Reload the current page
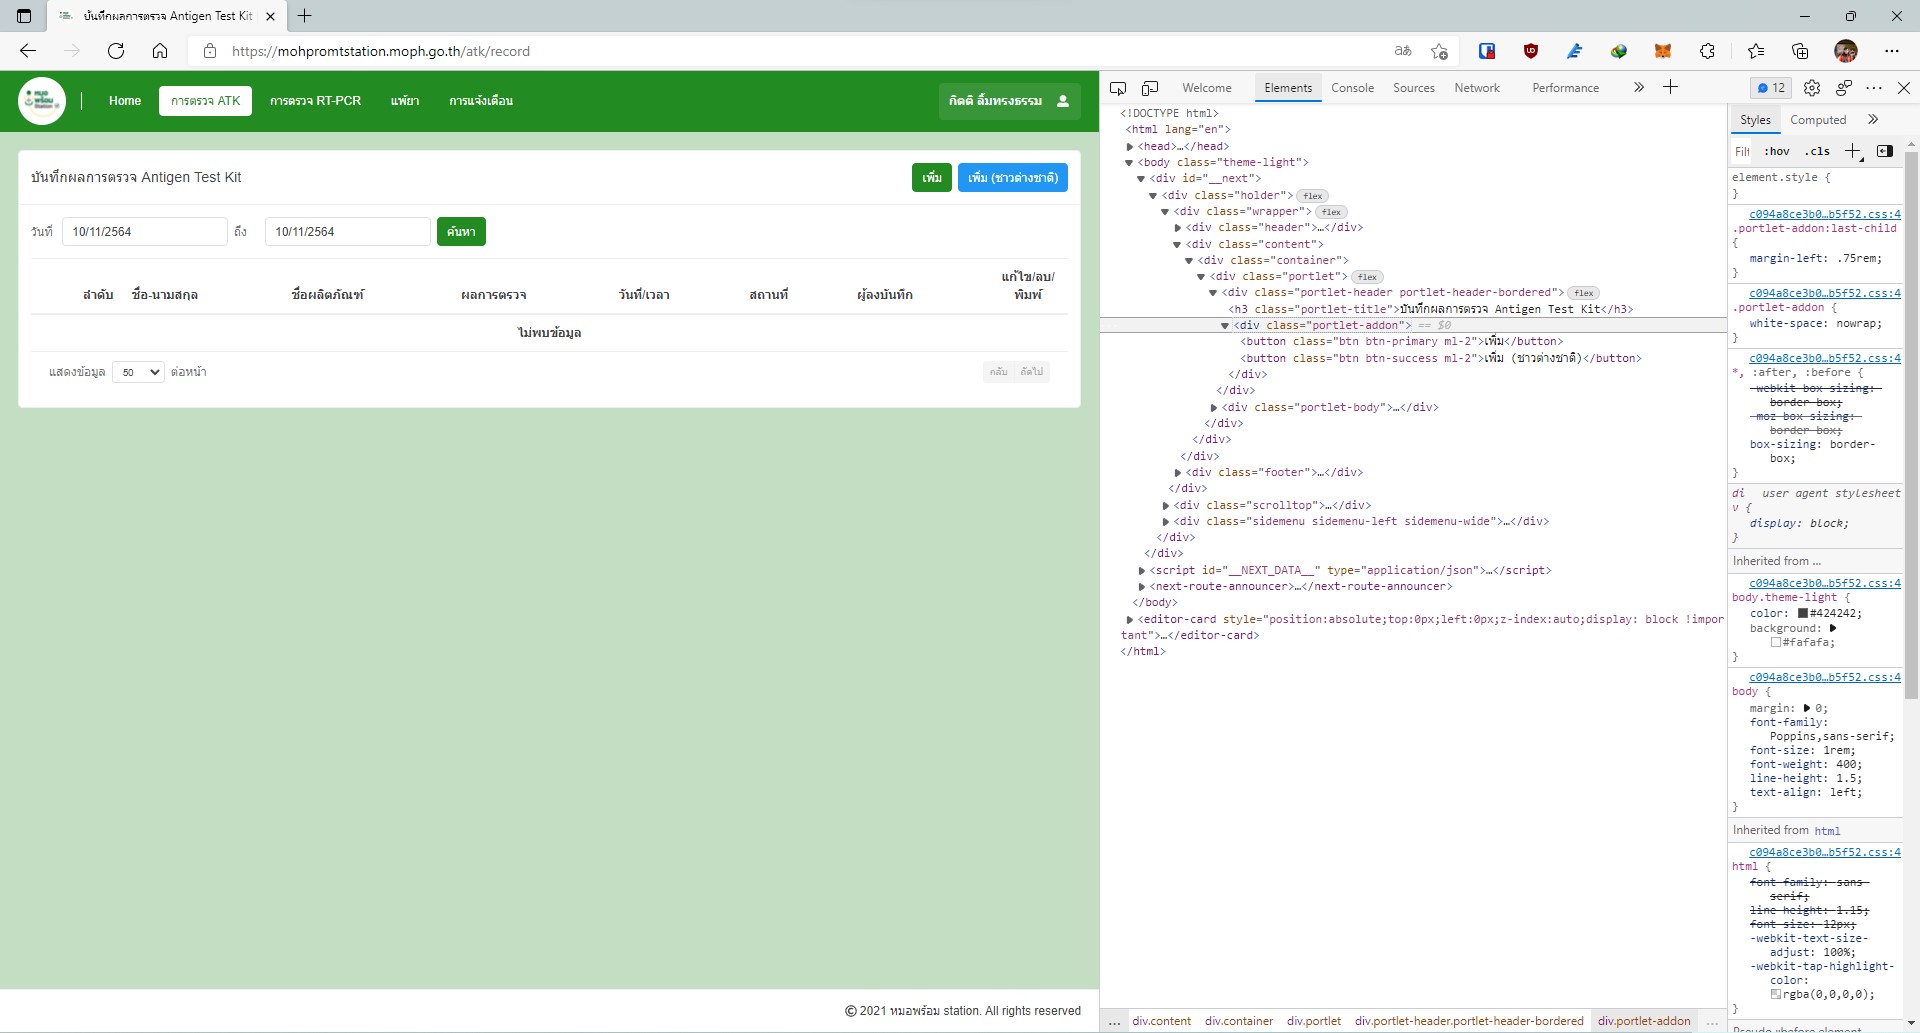 tap(116, 51)
